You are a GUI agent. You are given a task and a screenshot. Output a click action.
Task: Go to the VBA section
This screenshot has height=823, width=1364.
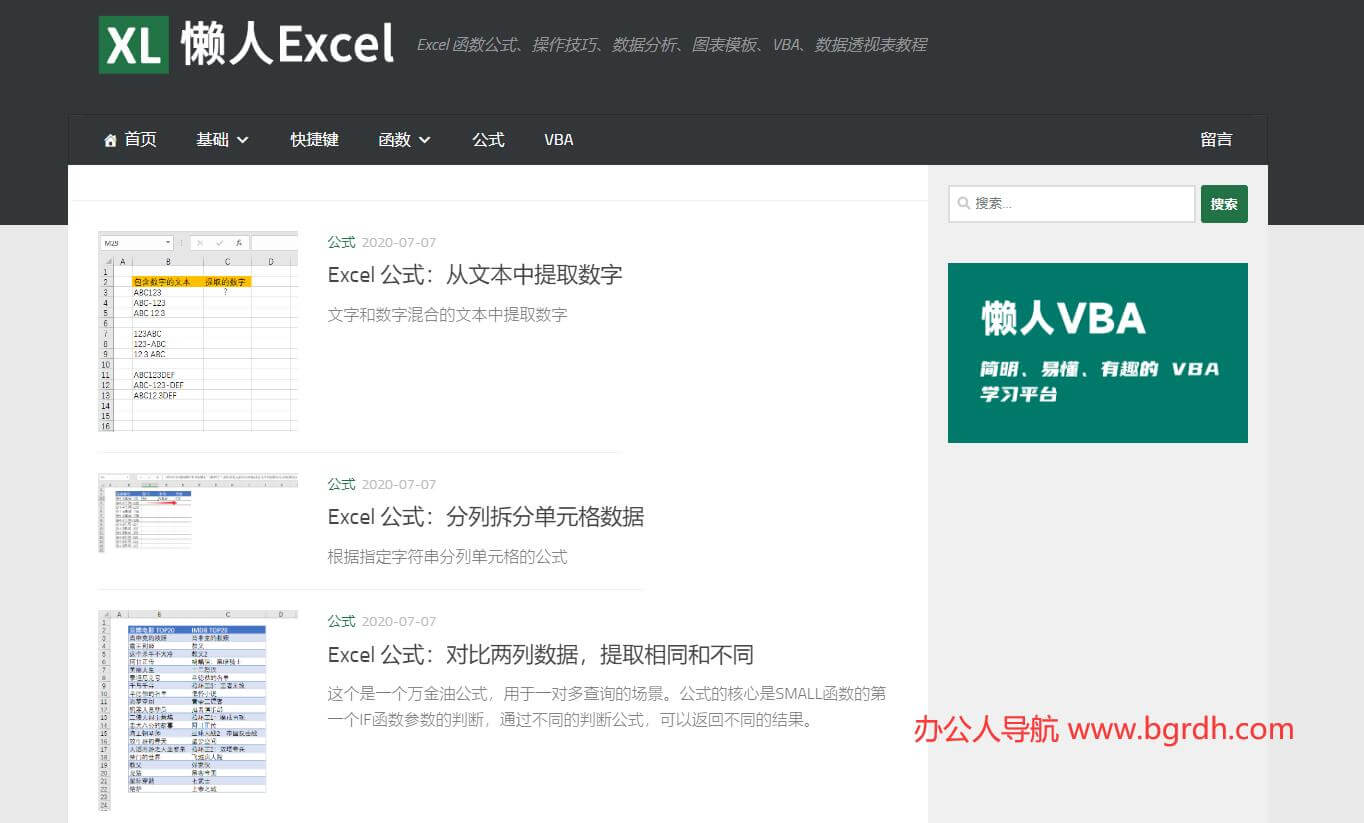[x=558, y=140]
